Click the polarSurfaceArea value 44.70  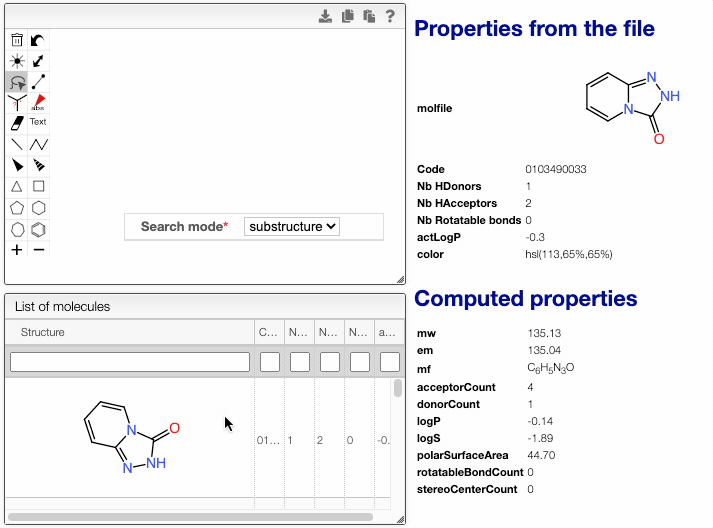[x=541, y=455]
